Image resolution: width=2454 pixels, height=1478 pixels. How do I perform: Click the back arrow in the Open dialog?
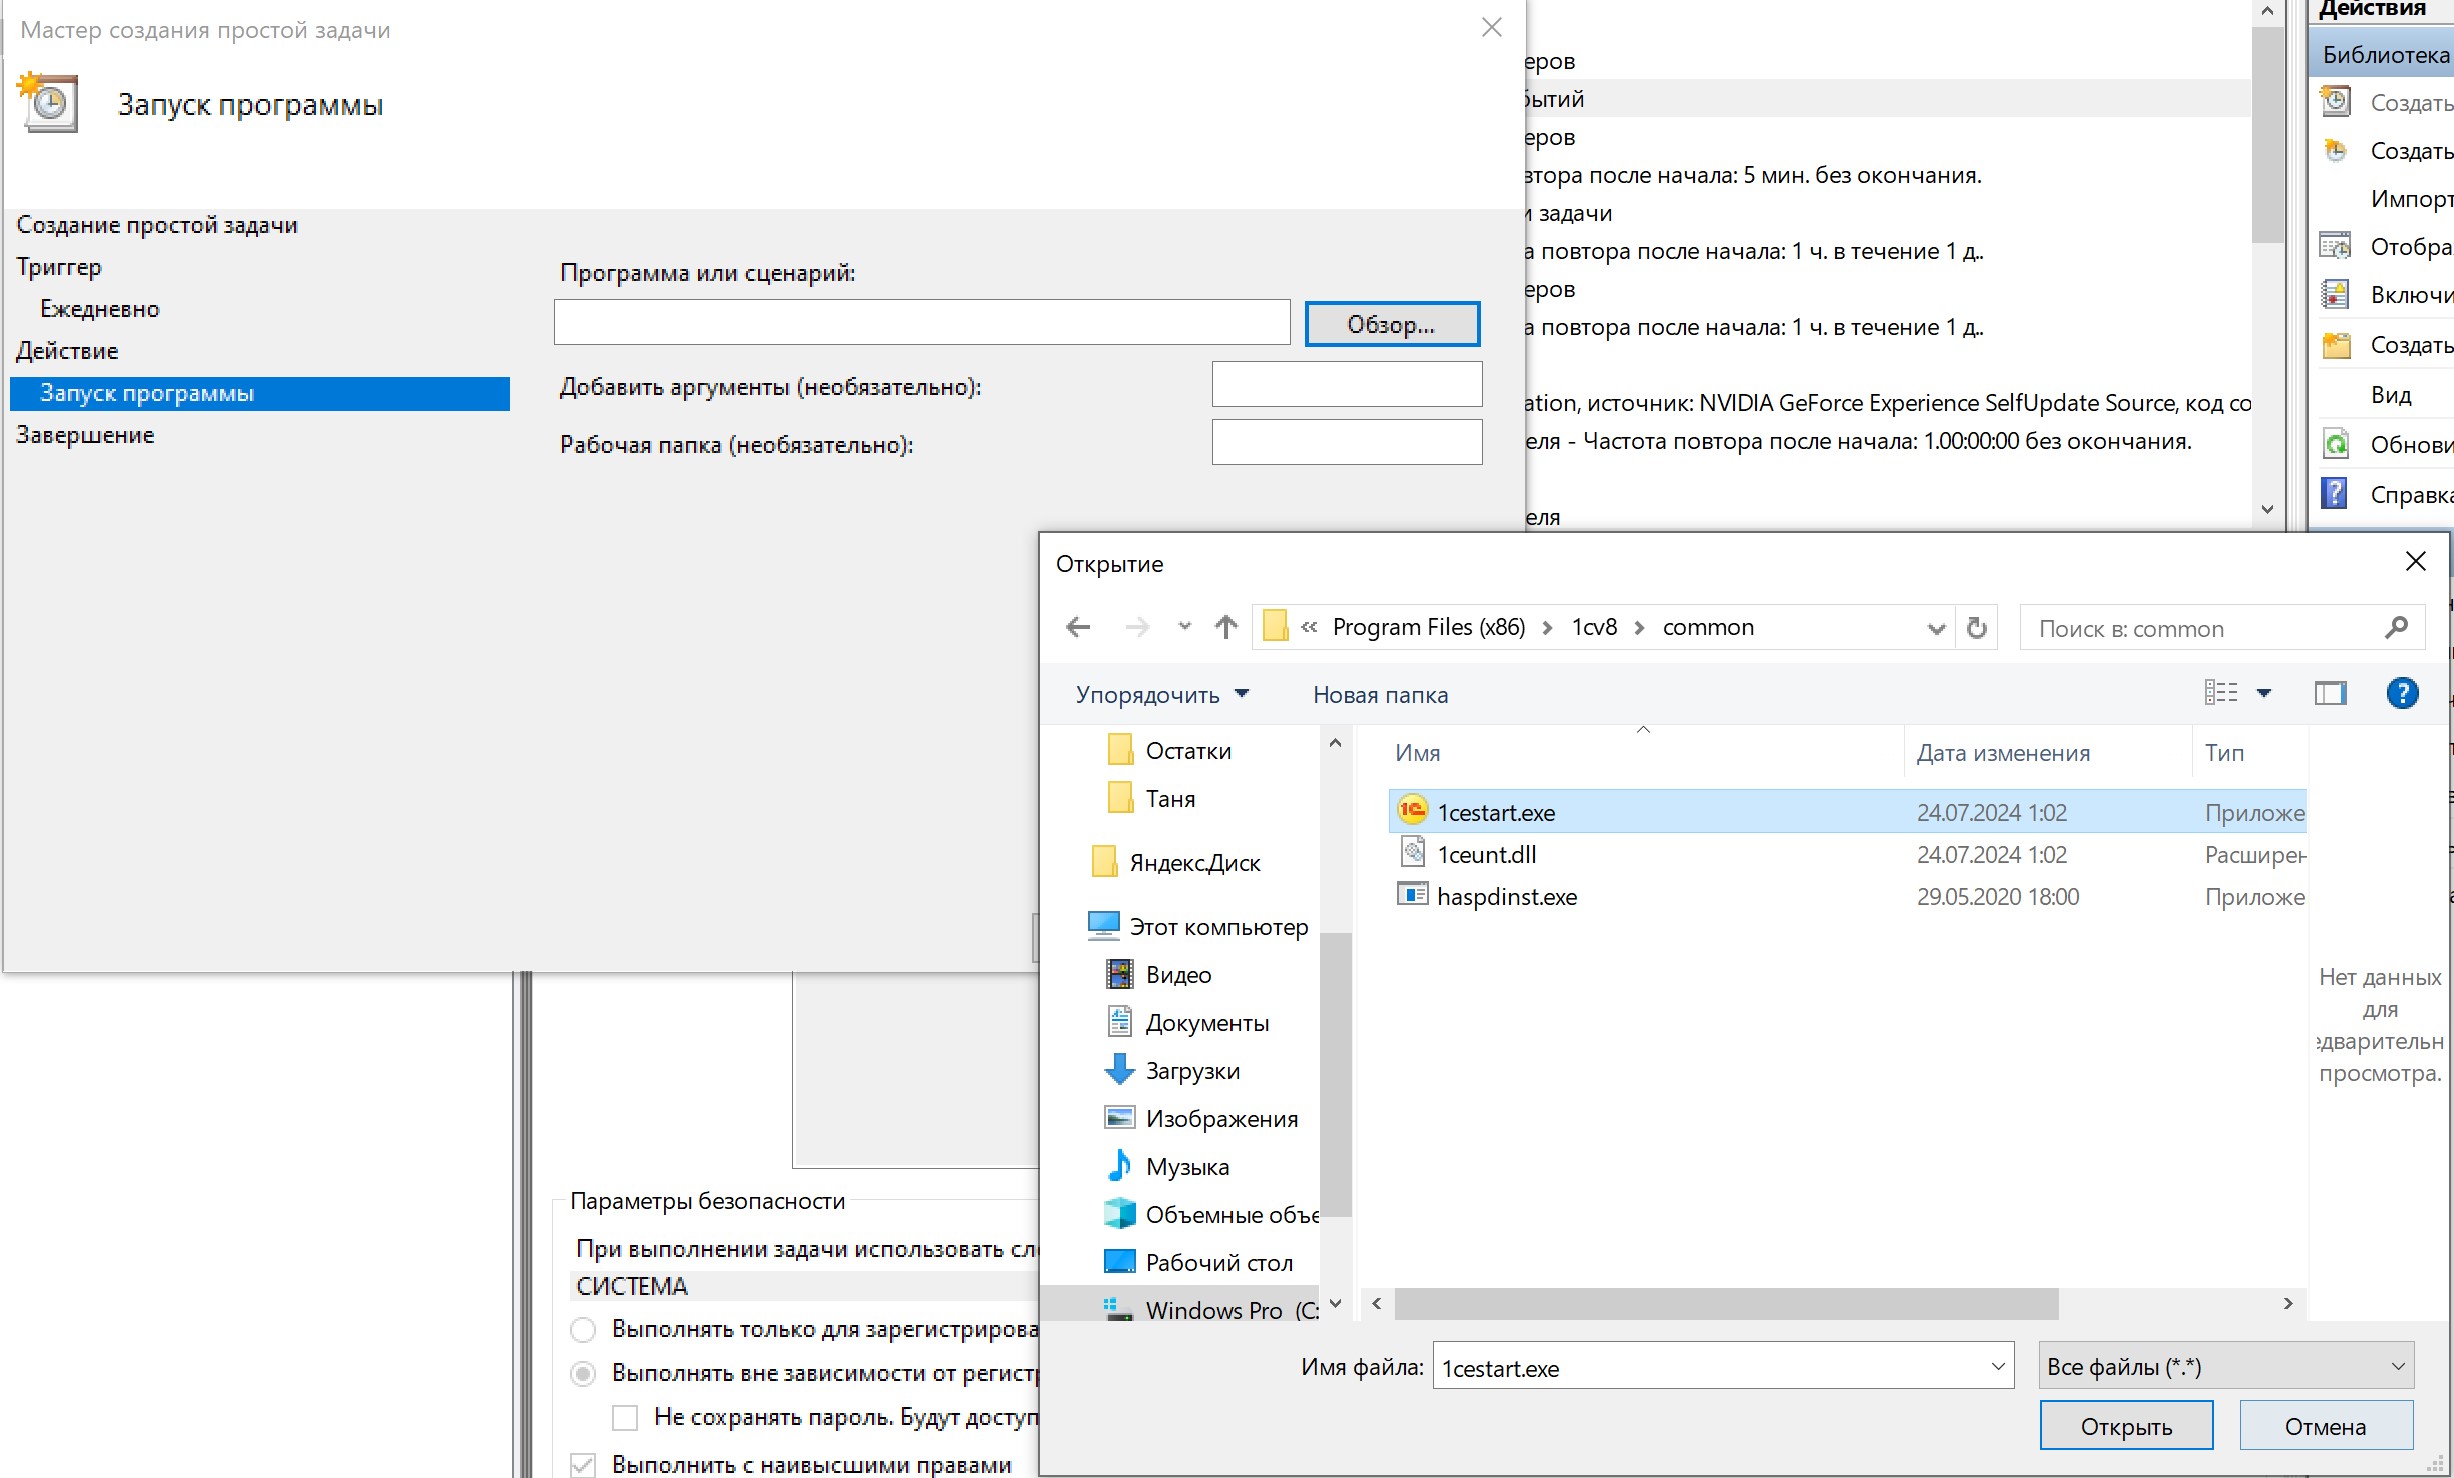[x=1078, y=627]
